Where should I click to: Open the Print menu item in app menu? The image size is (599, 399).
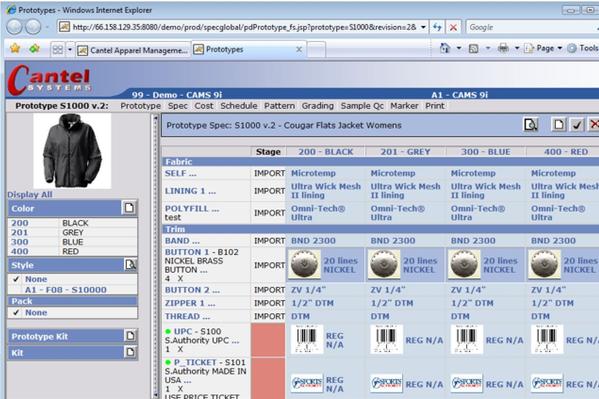click(435, 106)
